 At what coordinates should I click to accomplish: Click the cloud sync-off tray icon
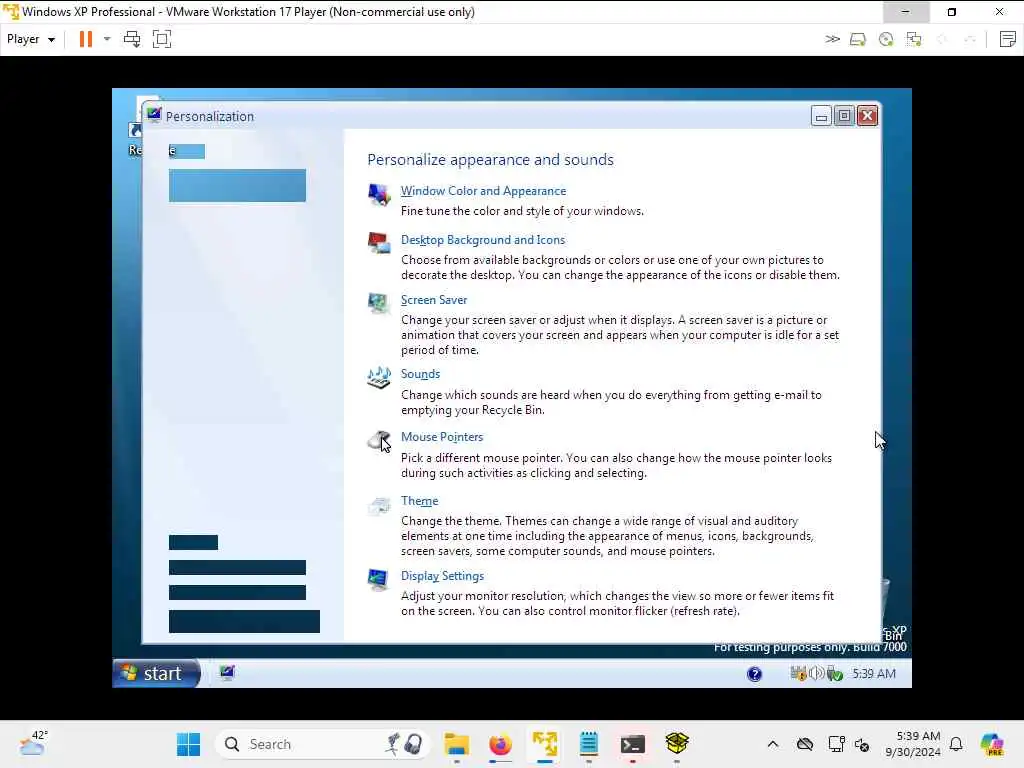click(x=805, y=744)
